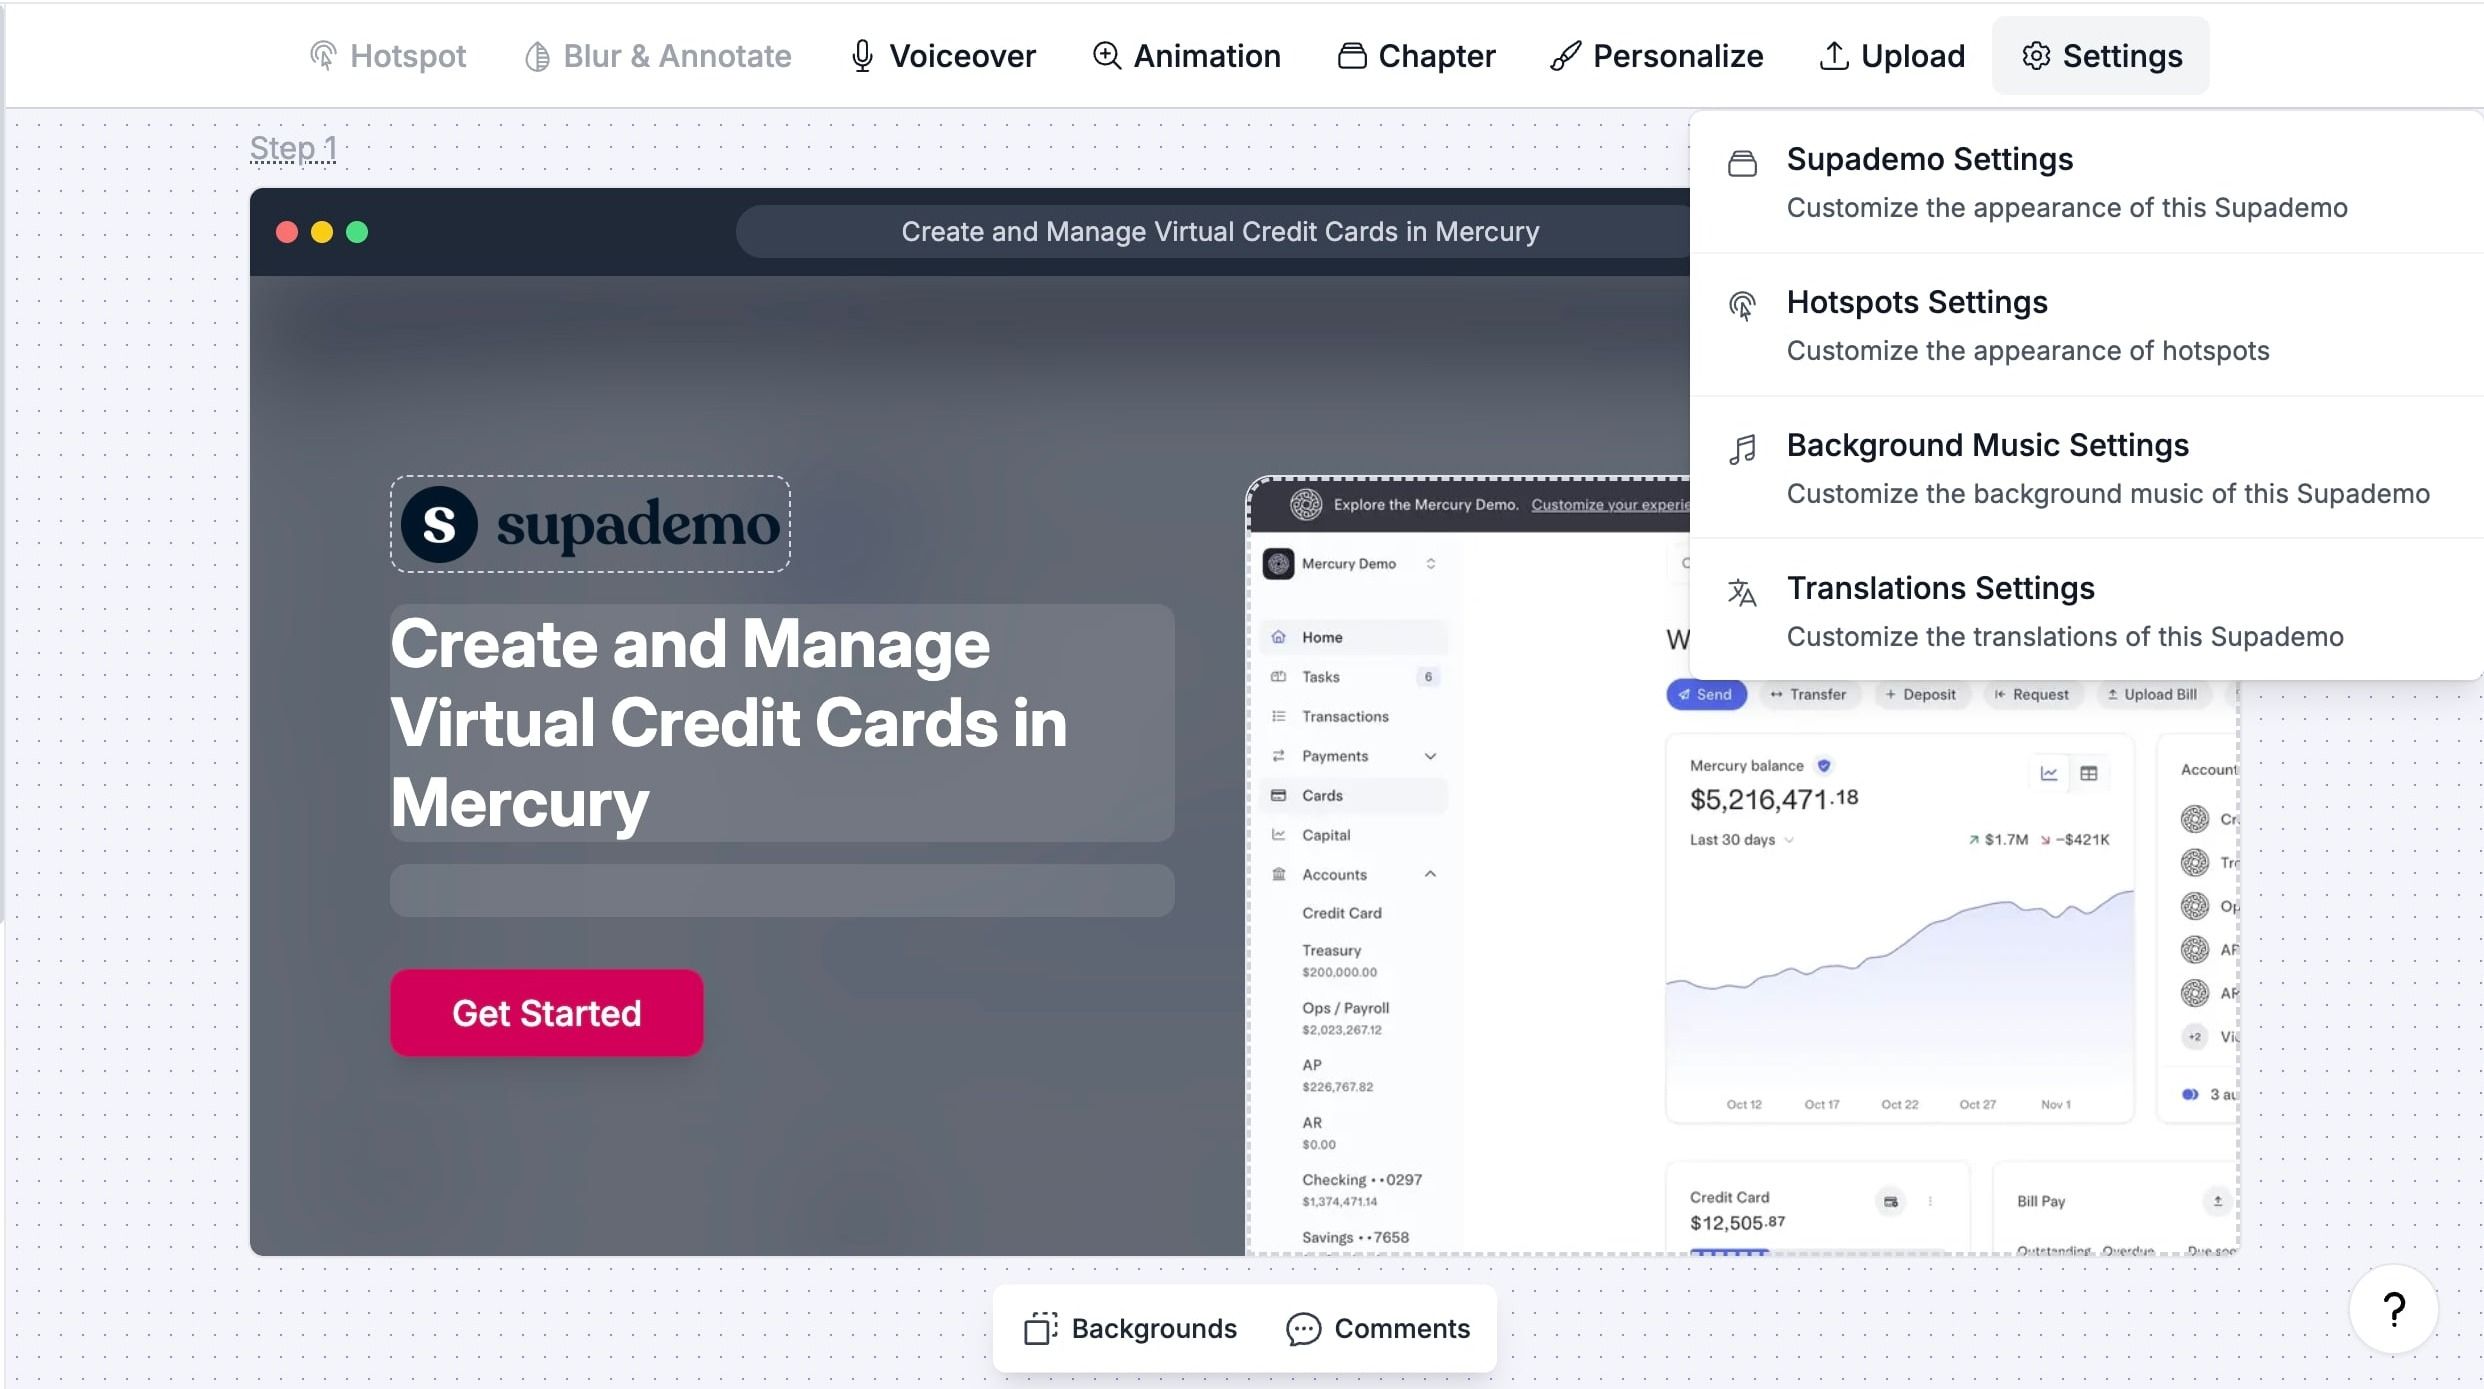
Task: Click the Comments speech bubble icon
Action: 1303,1328
